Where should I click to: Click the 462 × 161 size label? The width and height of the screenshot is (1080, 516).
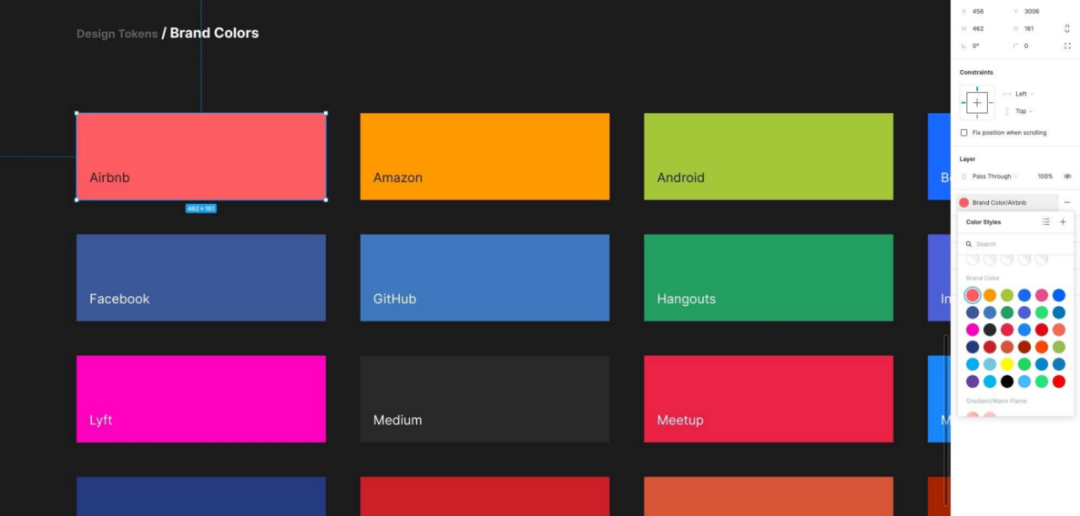201,208
